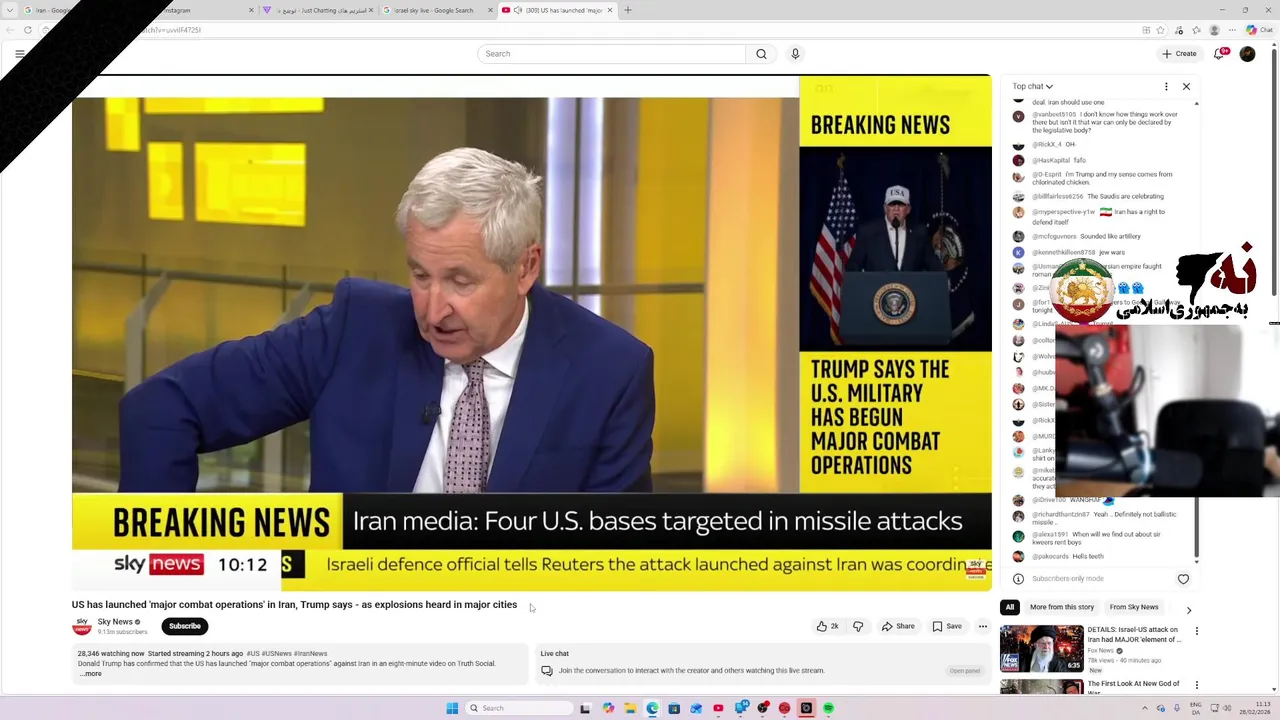The image size is (1280, 720).
Task: Open options for Fox News DETAILS video
Action: (1196, 632)
